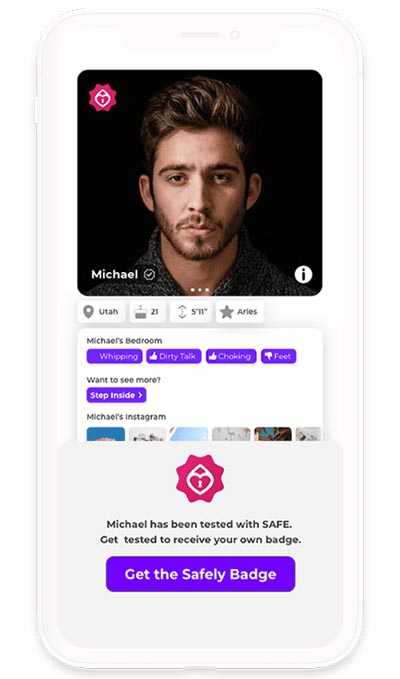
Task: Open the second Instagram photo thumbnail
Action: point(148,434)
